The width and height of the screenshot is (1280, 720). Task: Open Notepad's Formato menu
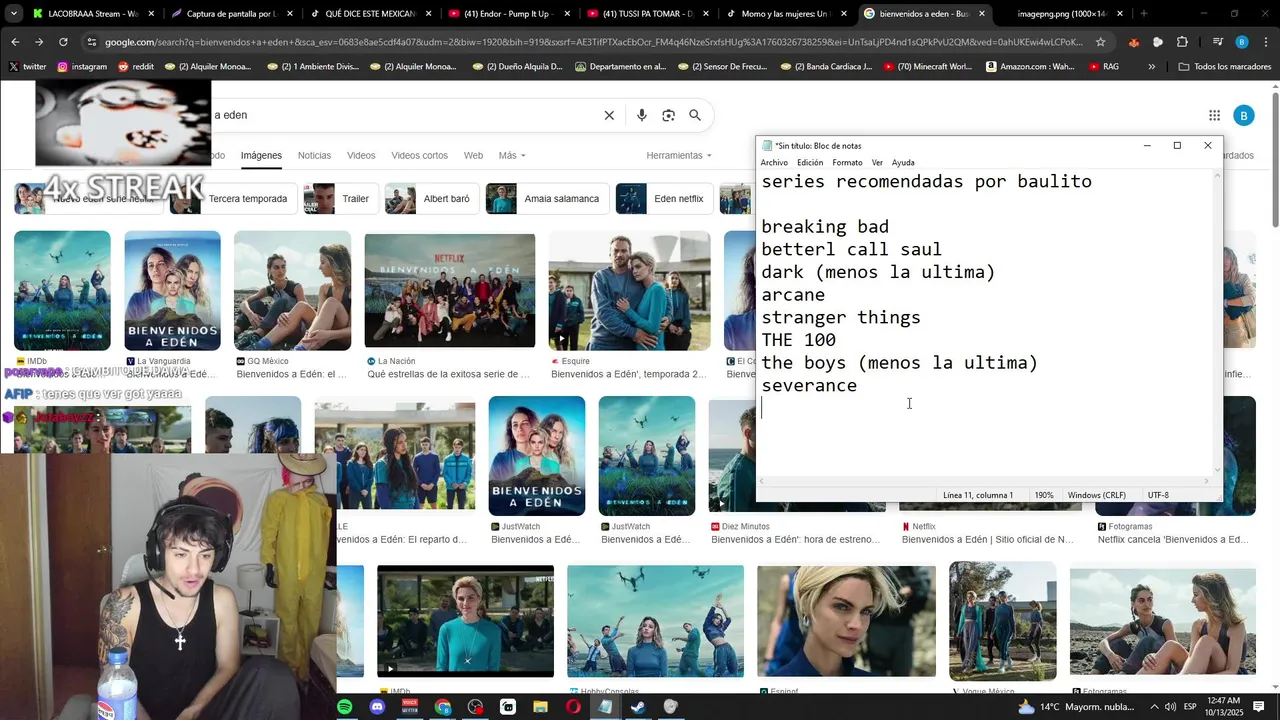847,162
